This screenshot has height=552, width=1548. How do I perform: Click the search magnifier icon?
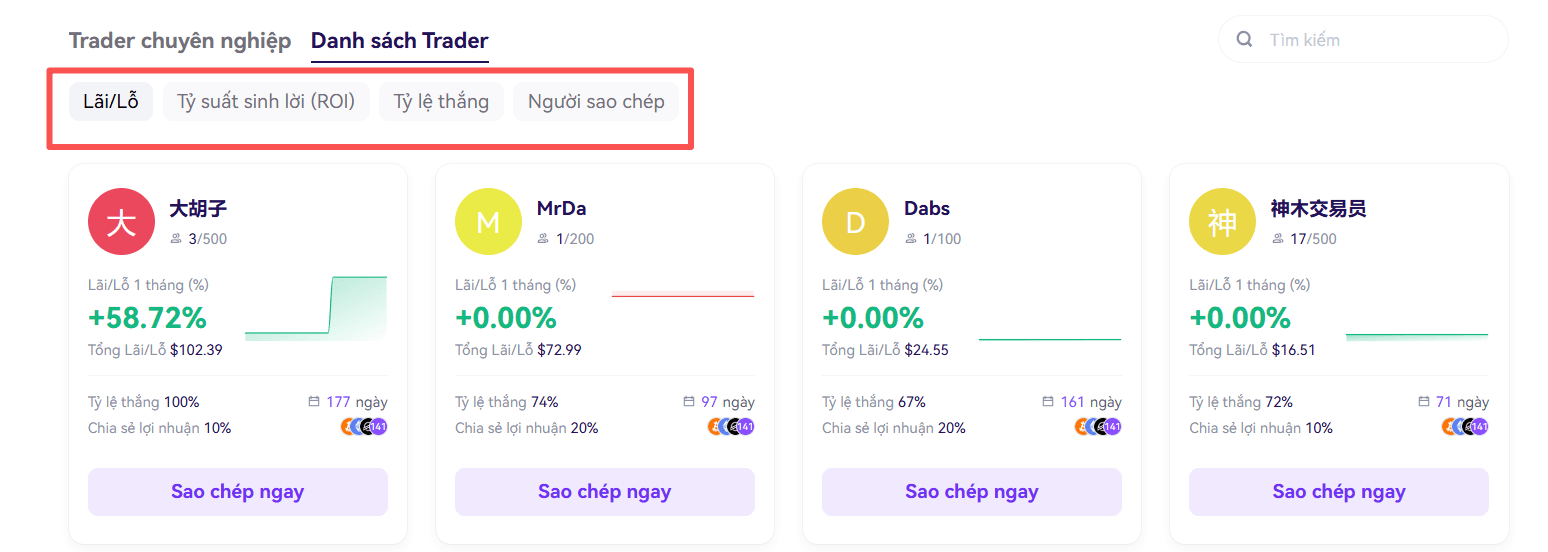pos(1245,40)
